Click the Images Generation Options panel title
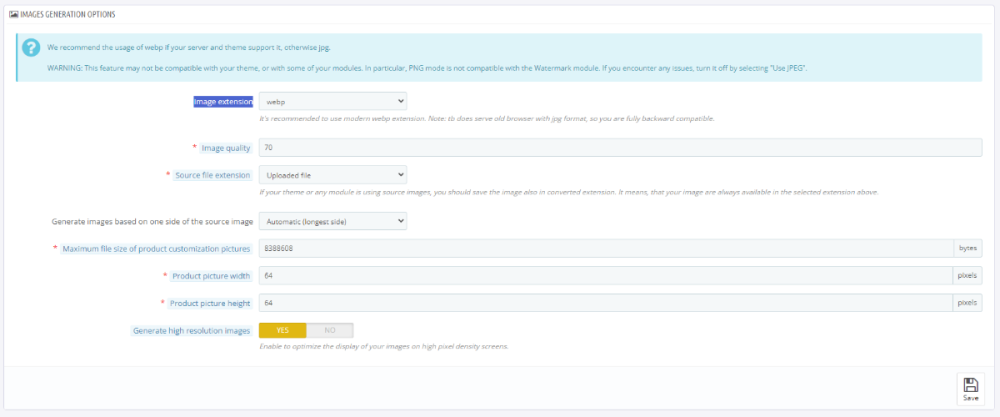The width and height of the screenshot is (1000, 417). click(68, 15)
